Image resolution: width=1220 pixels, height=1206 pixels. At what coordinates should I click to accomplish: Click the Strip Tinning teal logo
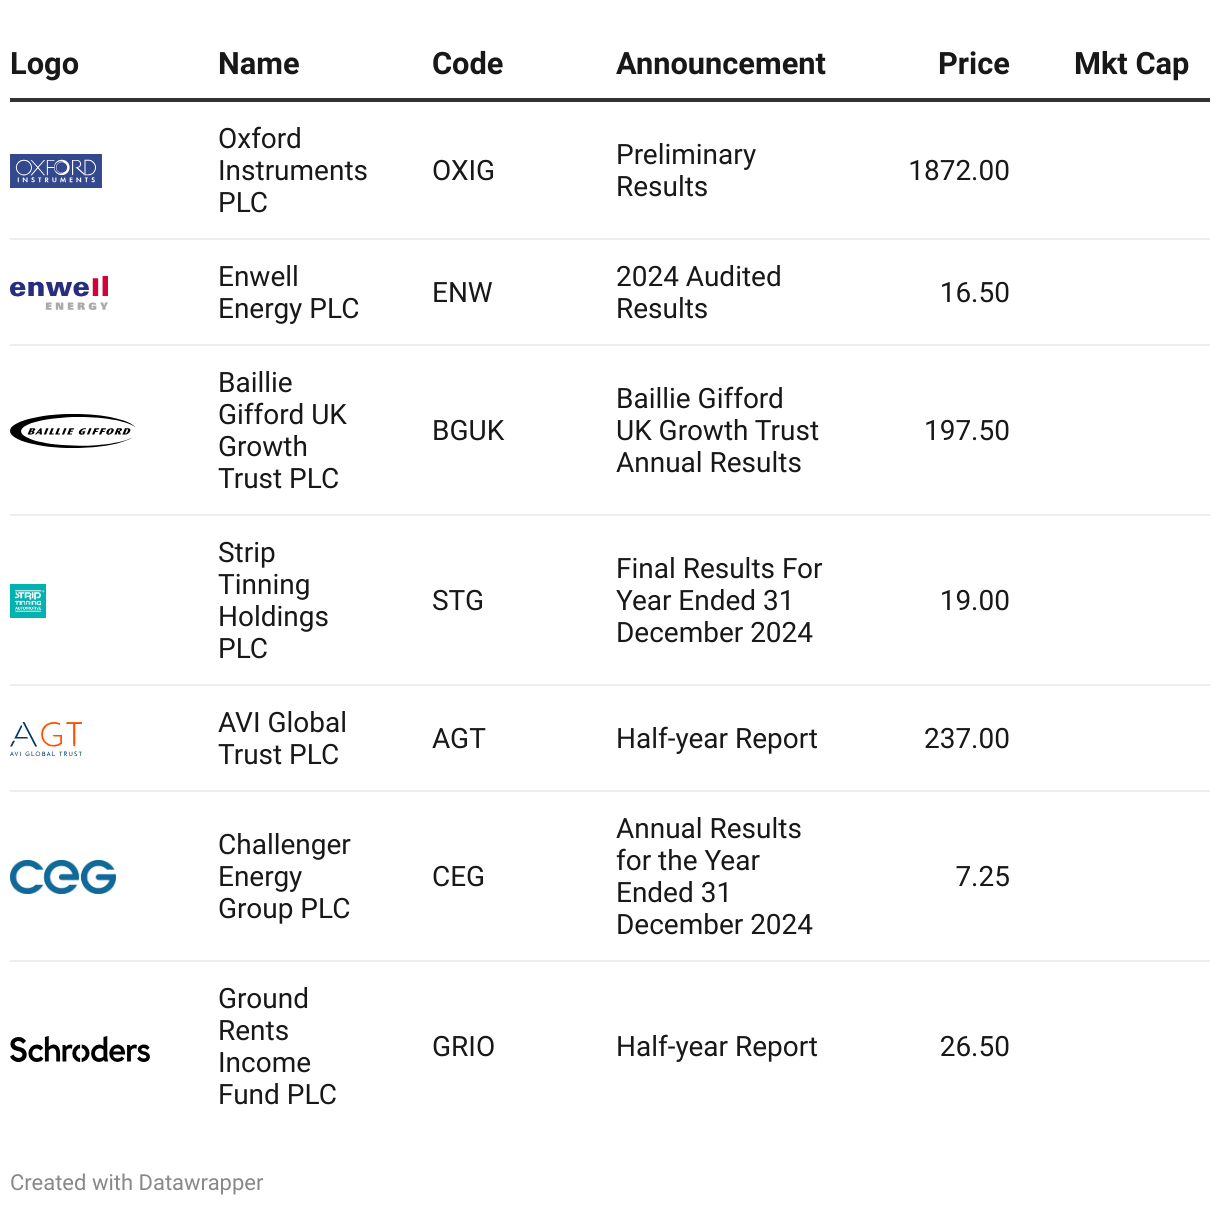click(28, 601)
